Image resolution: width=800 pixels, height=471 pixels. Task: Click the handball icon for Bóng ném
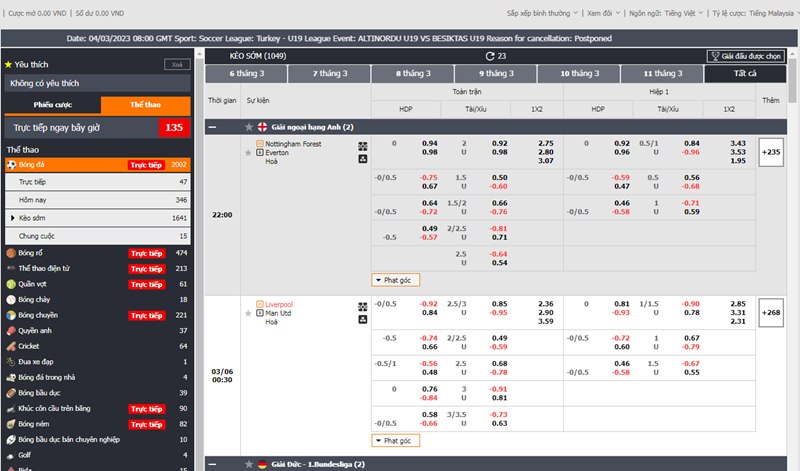[x=11, y=424]
